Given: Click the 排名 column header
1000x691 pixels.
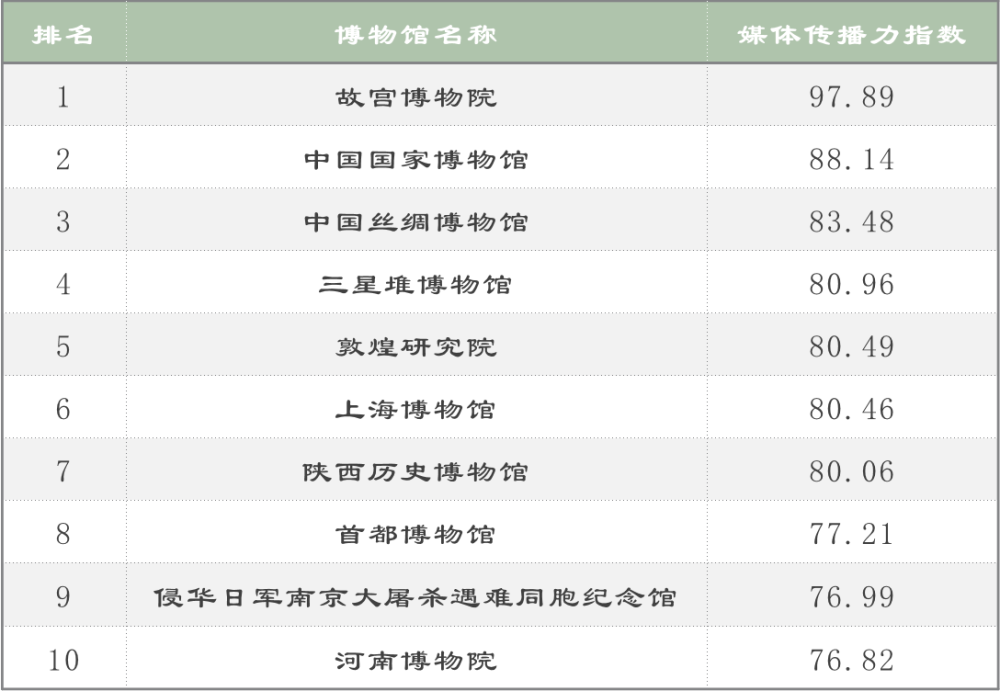Looking at the screenshot, I should [63, 35].
